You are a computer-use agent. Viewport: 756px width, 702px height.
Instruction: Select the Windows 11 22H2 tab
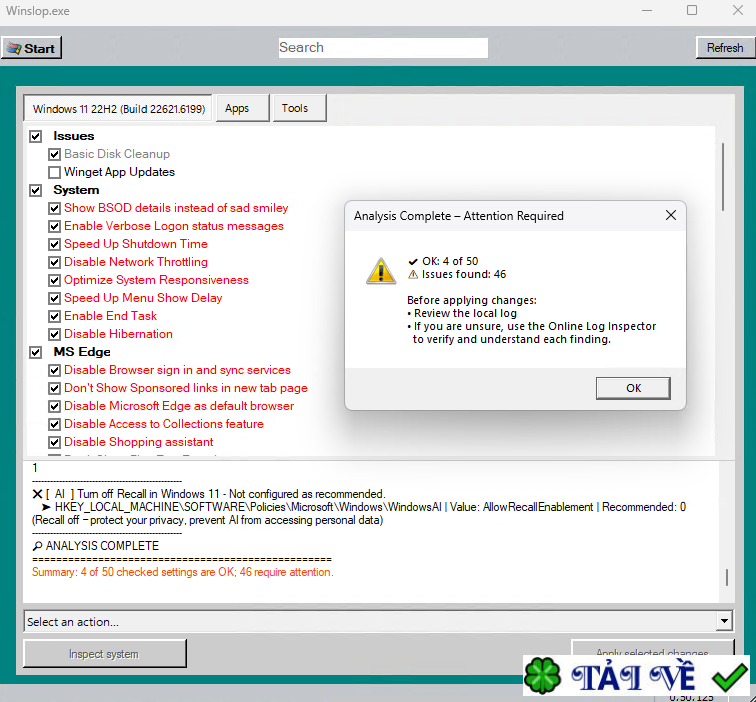point(118,108)
